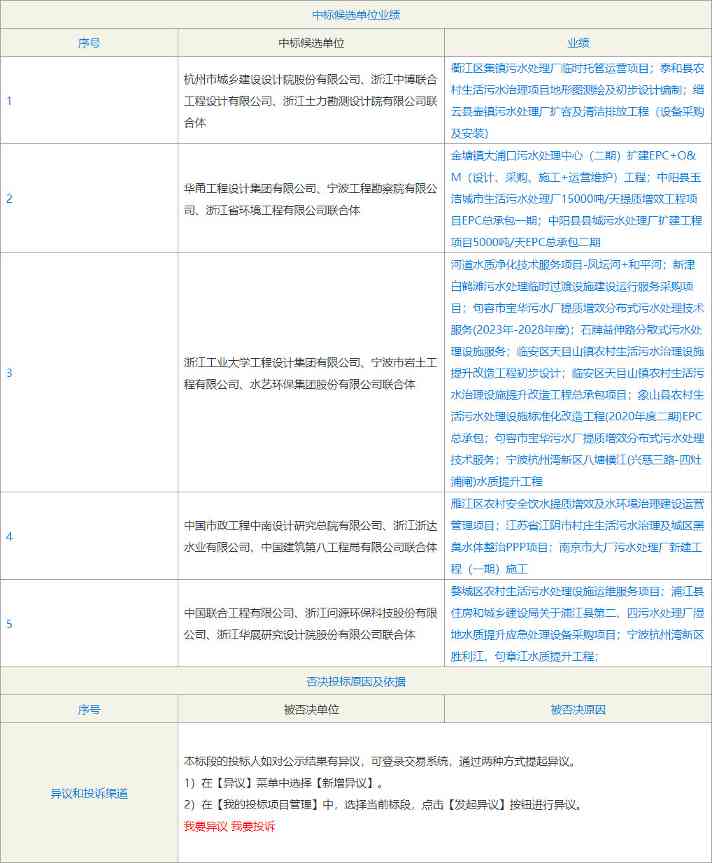Click the "被否决单位" column header
Image resolution: width=712 pixels, height=863 pixels.
[x=311, y=709]
